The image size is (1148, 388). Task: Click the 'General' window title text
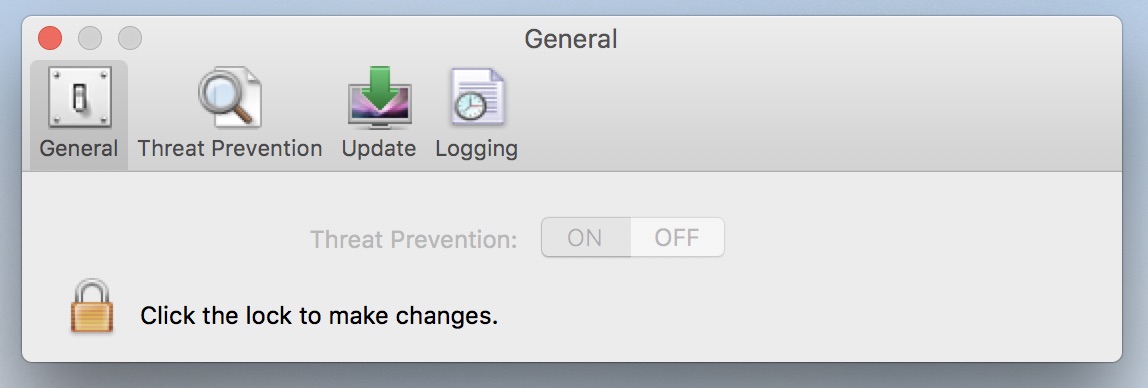571,39
